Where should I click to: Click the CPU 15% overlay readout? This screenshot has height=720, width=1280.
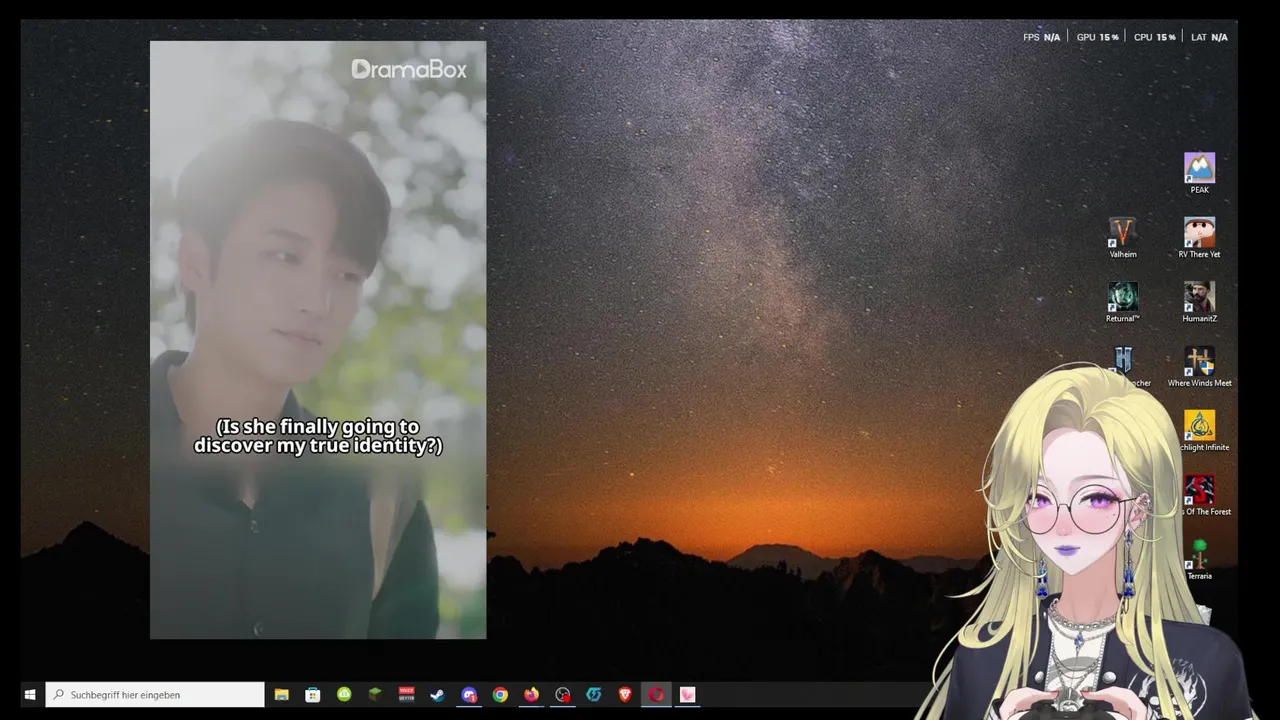pos(1154,37)
